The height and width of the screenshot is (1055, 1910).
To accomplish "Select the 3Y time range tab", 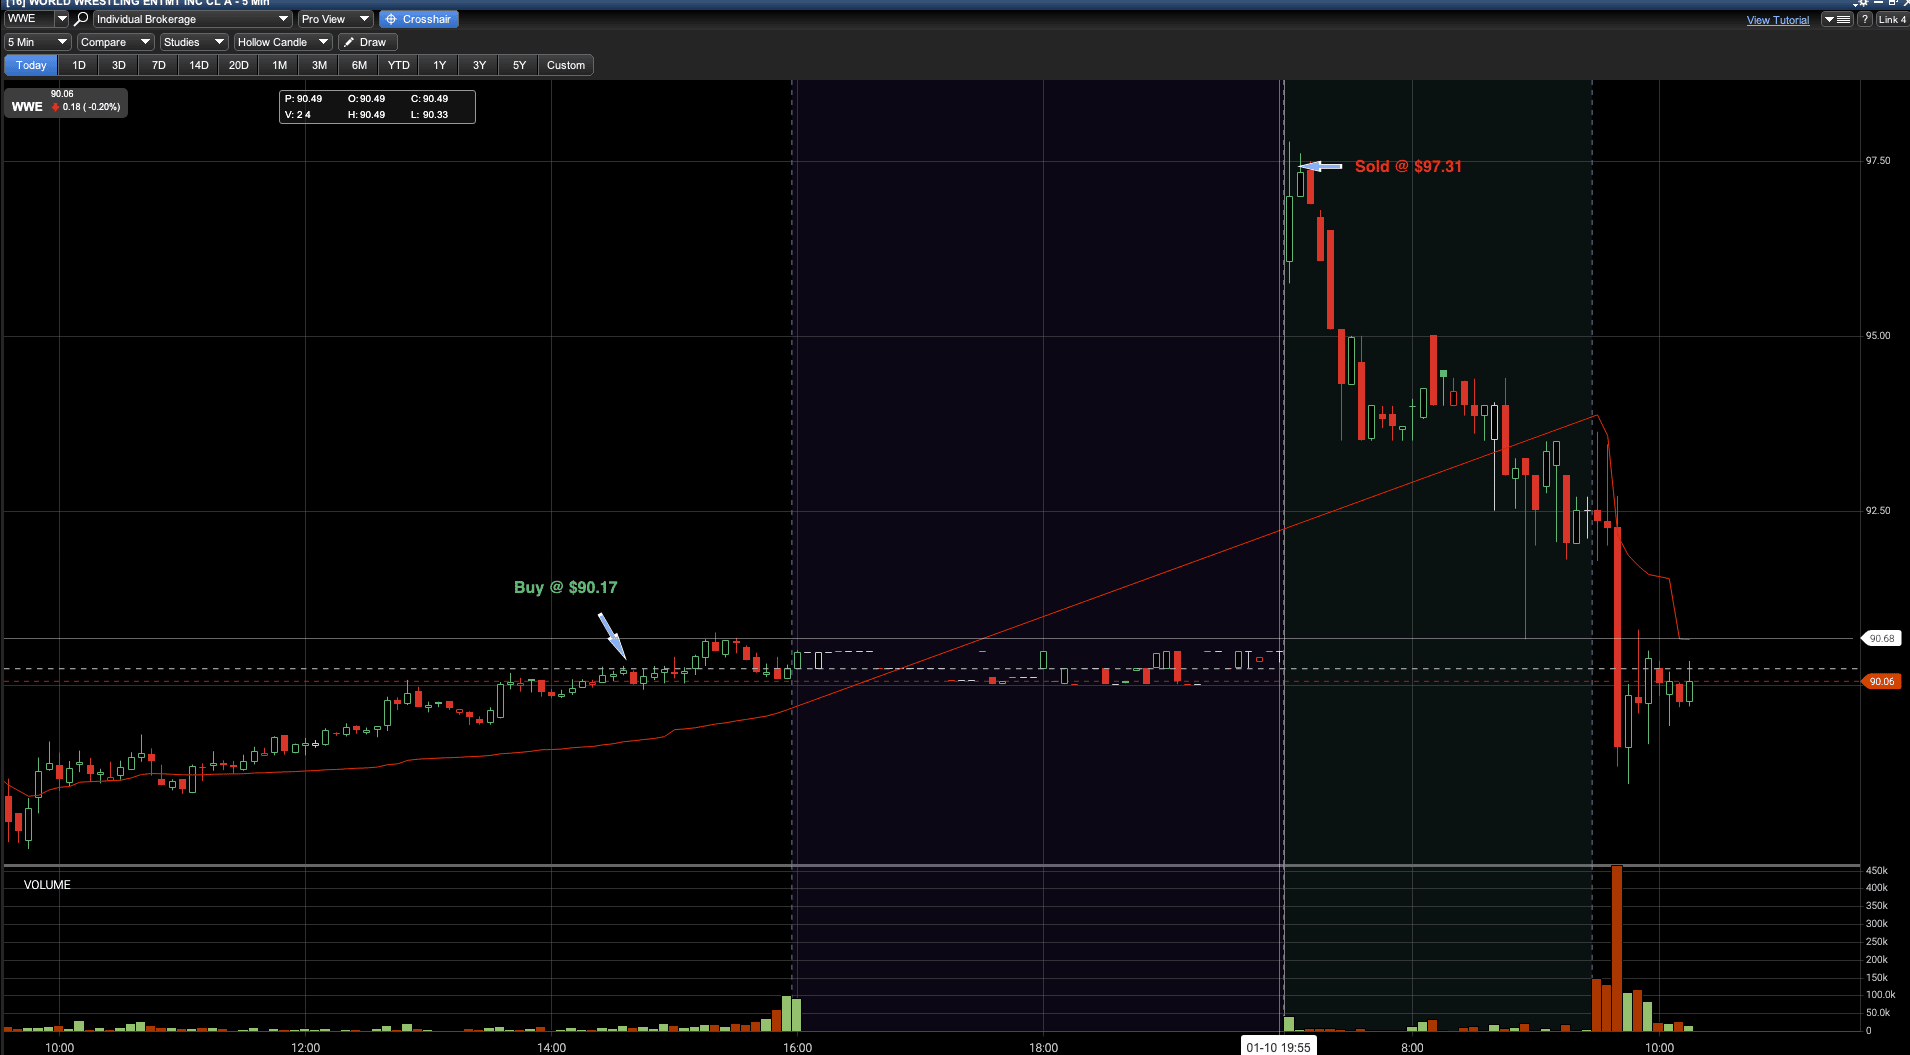I will coord(479,65).
